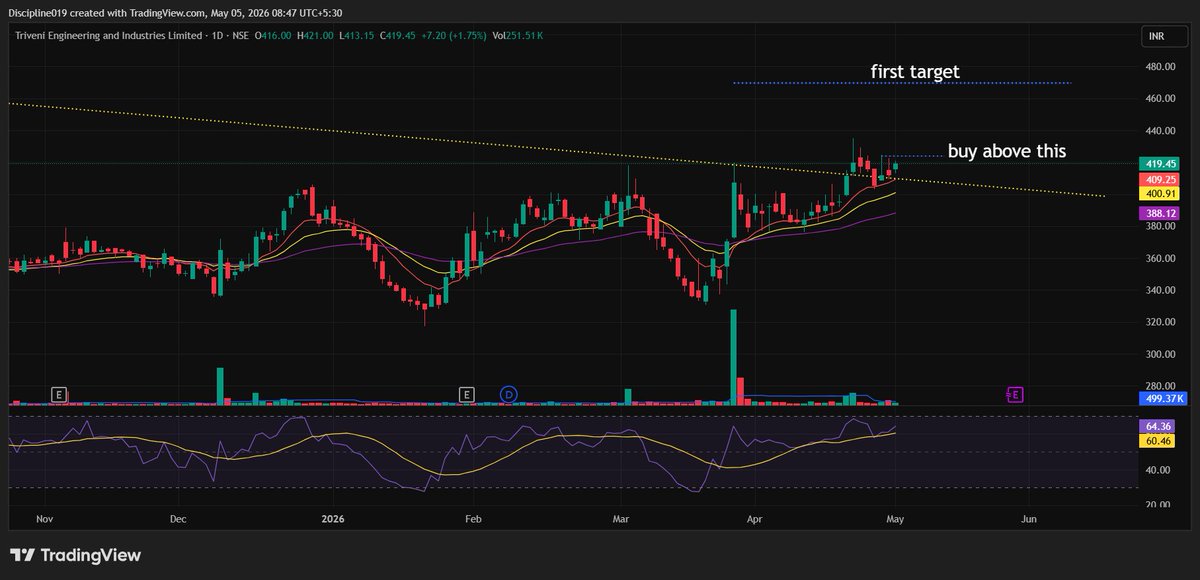Open the blue 'D' dividend marker
This screenshot has height=580, width=1200.
pyautogui.click(x=509, y=395)
